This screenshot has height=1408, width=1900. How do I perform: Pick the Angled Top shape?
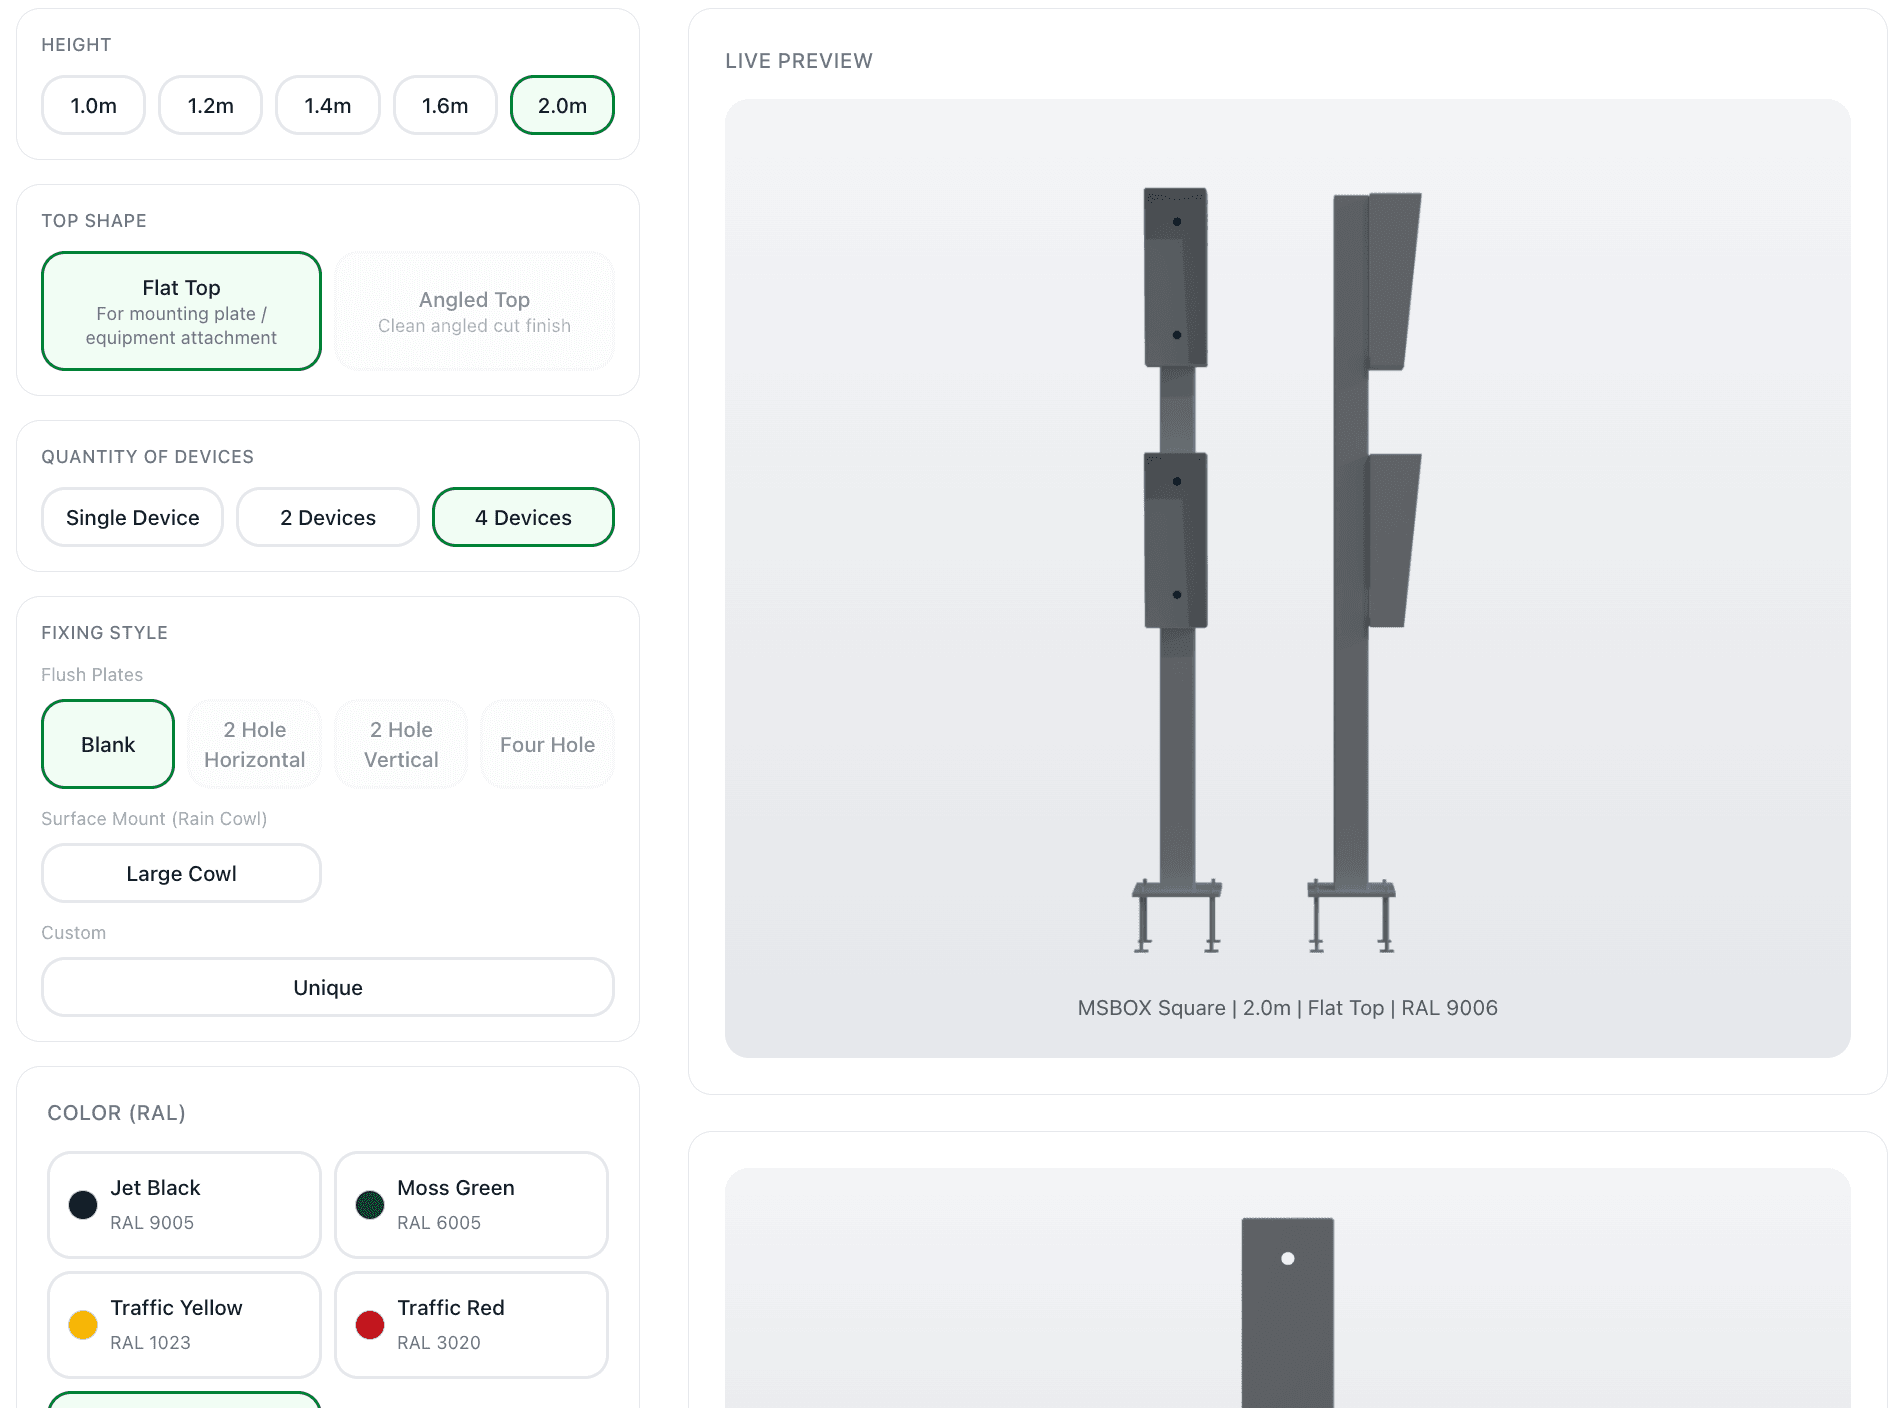pos(475,311)
